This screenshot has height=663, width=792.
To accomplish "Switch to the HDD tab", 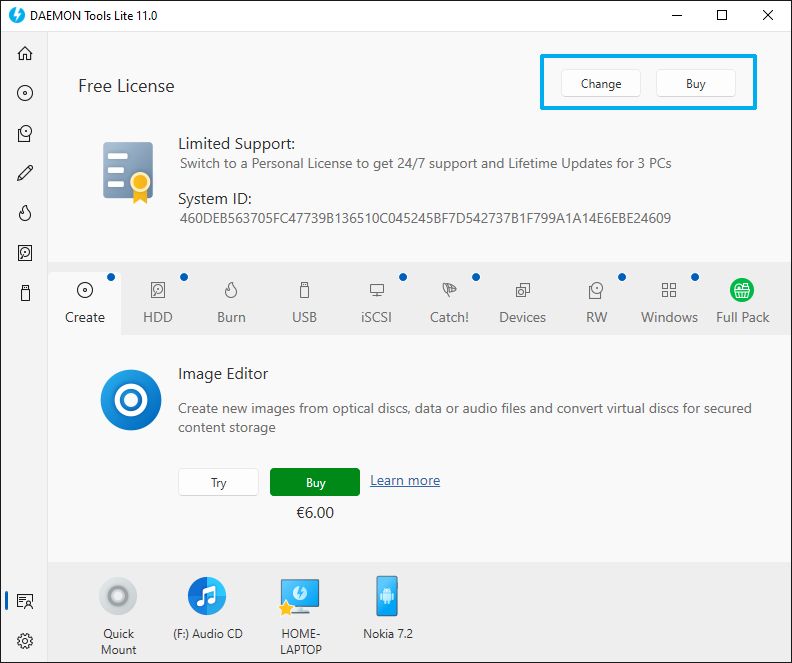I will click(158, 303).
